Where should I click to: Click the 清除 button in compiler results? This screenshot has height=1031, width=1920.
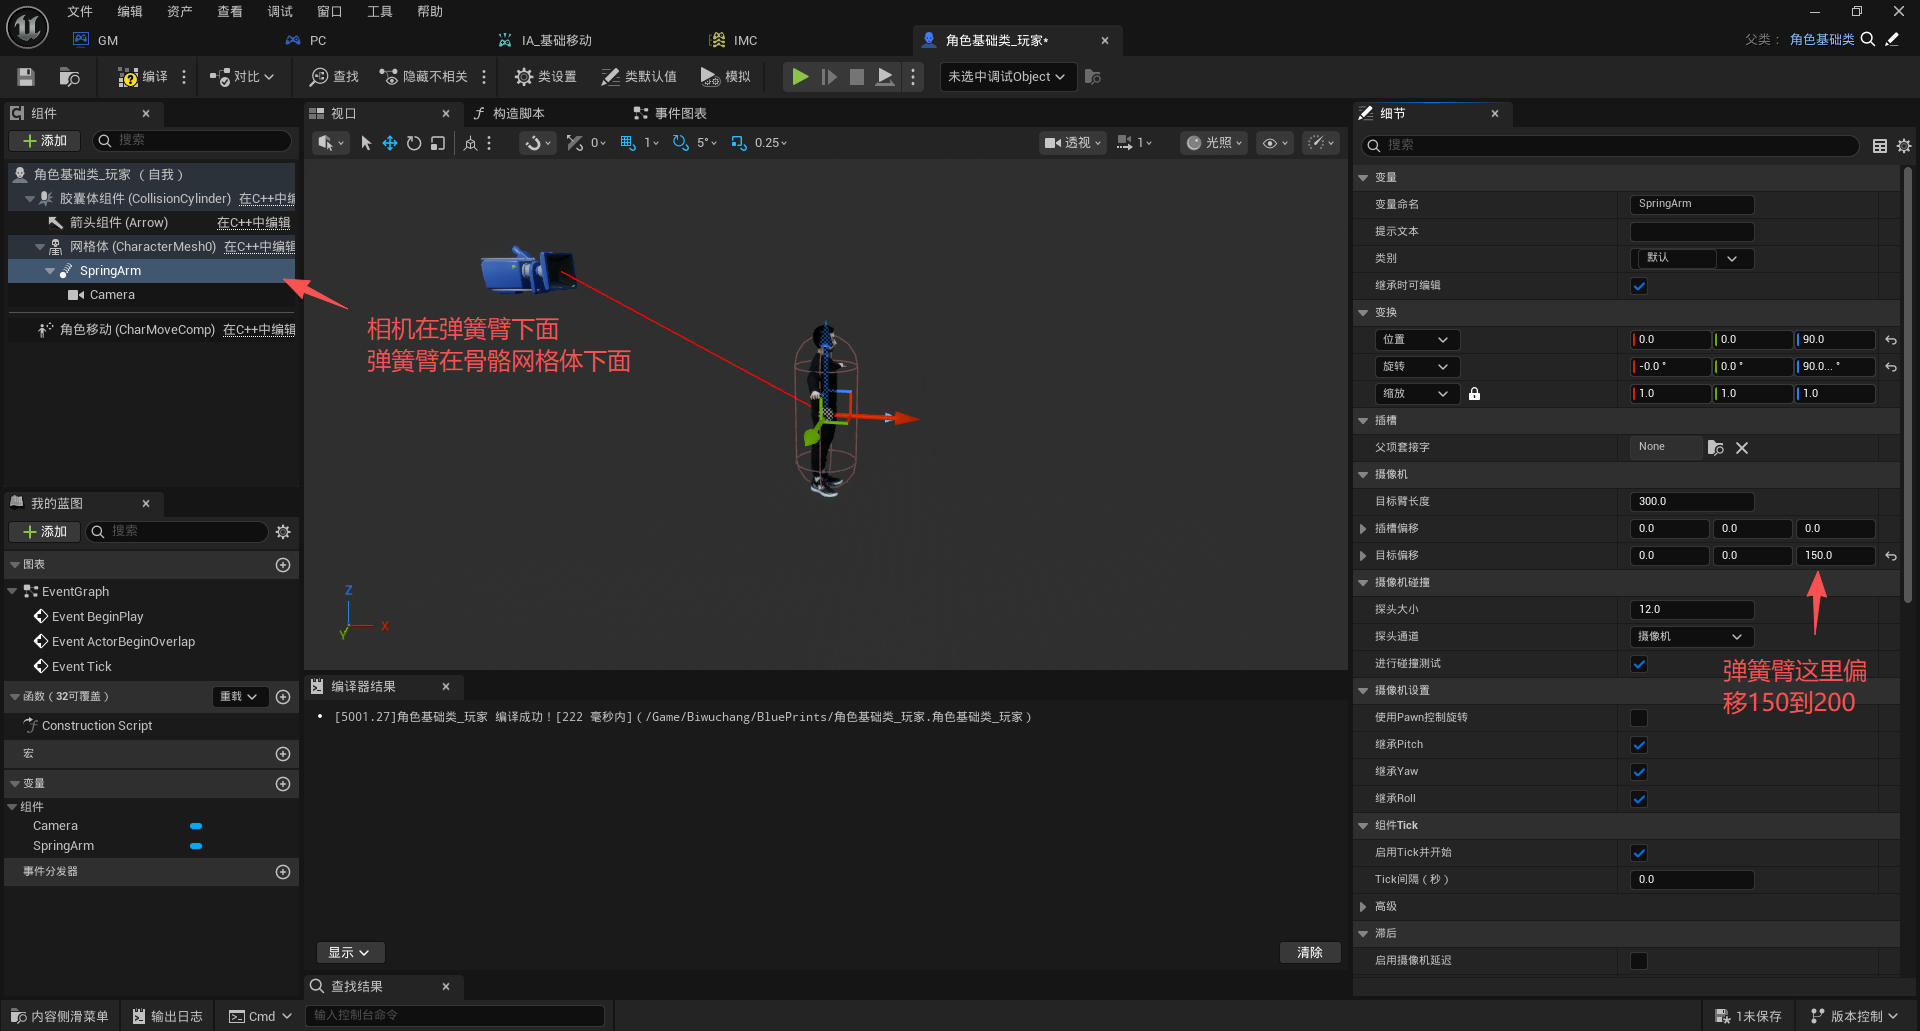pos(1310,953)
